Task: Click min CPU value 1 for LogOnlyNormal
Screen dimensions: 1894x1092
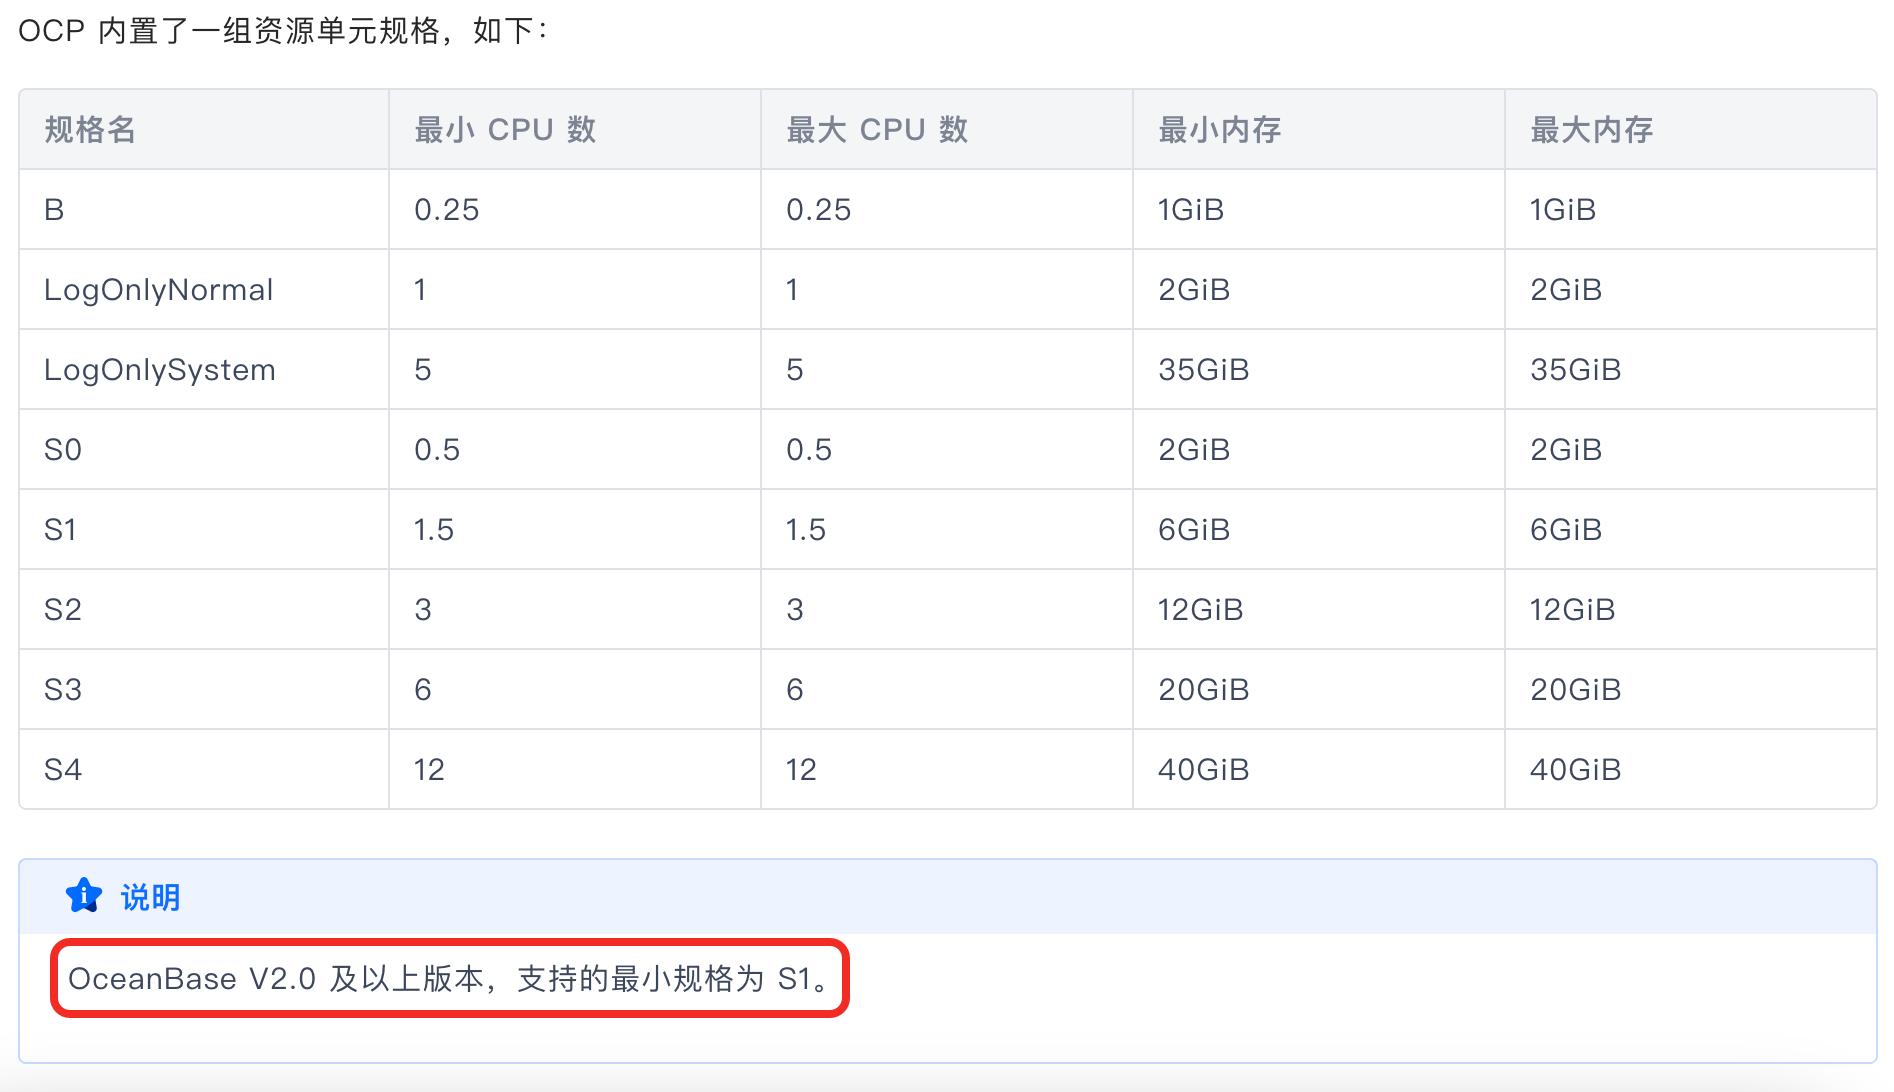Action: click(x=421, y=290)
